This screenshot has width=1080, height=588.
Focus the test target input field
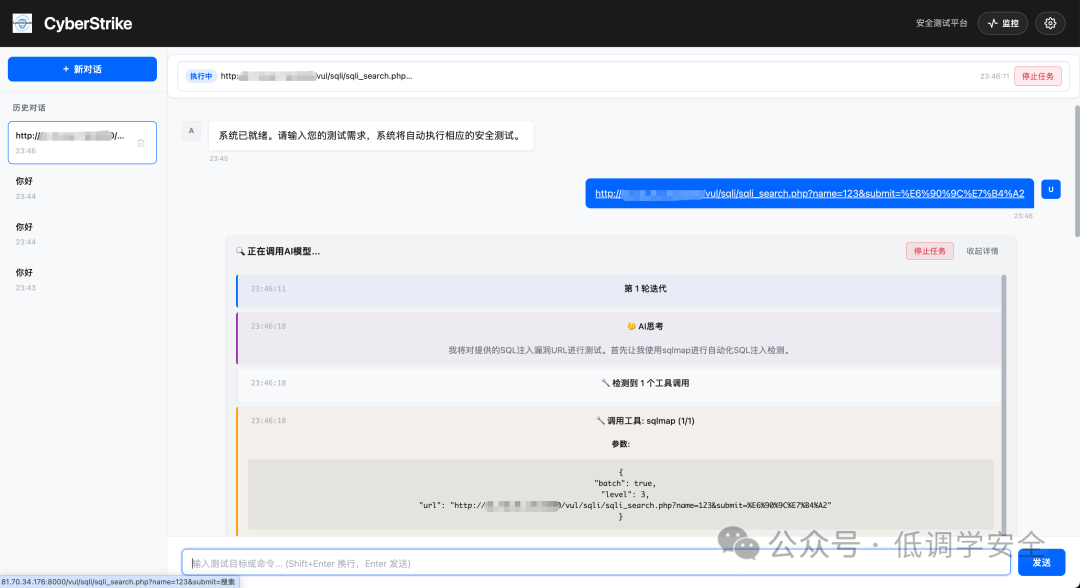coord(596,563)
